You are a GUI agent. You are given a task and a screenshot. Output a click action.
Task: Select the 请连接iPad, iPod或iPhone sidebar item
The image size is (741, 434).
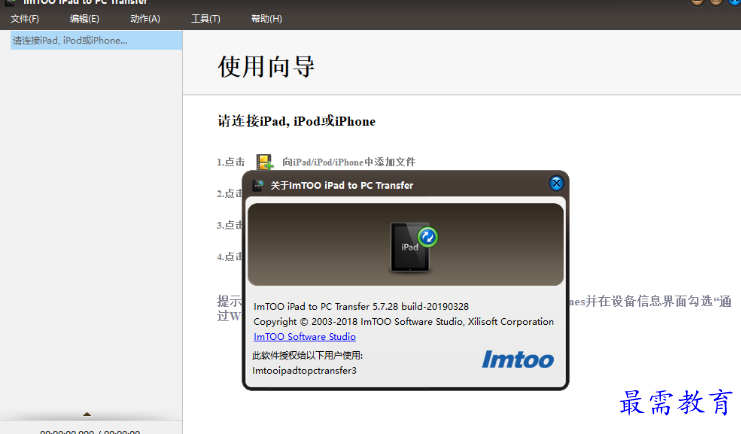[96, 41]
